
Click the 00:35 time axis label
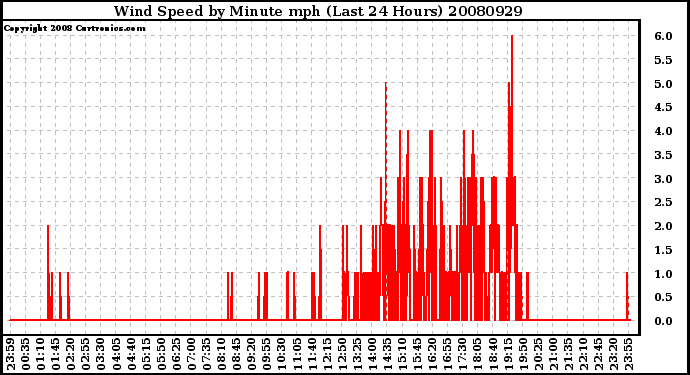(26, 354)
